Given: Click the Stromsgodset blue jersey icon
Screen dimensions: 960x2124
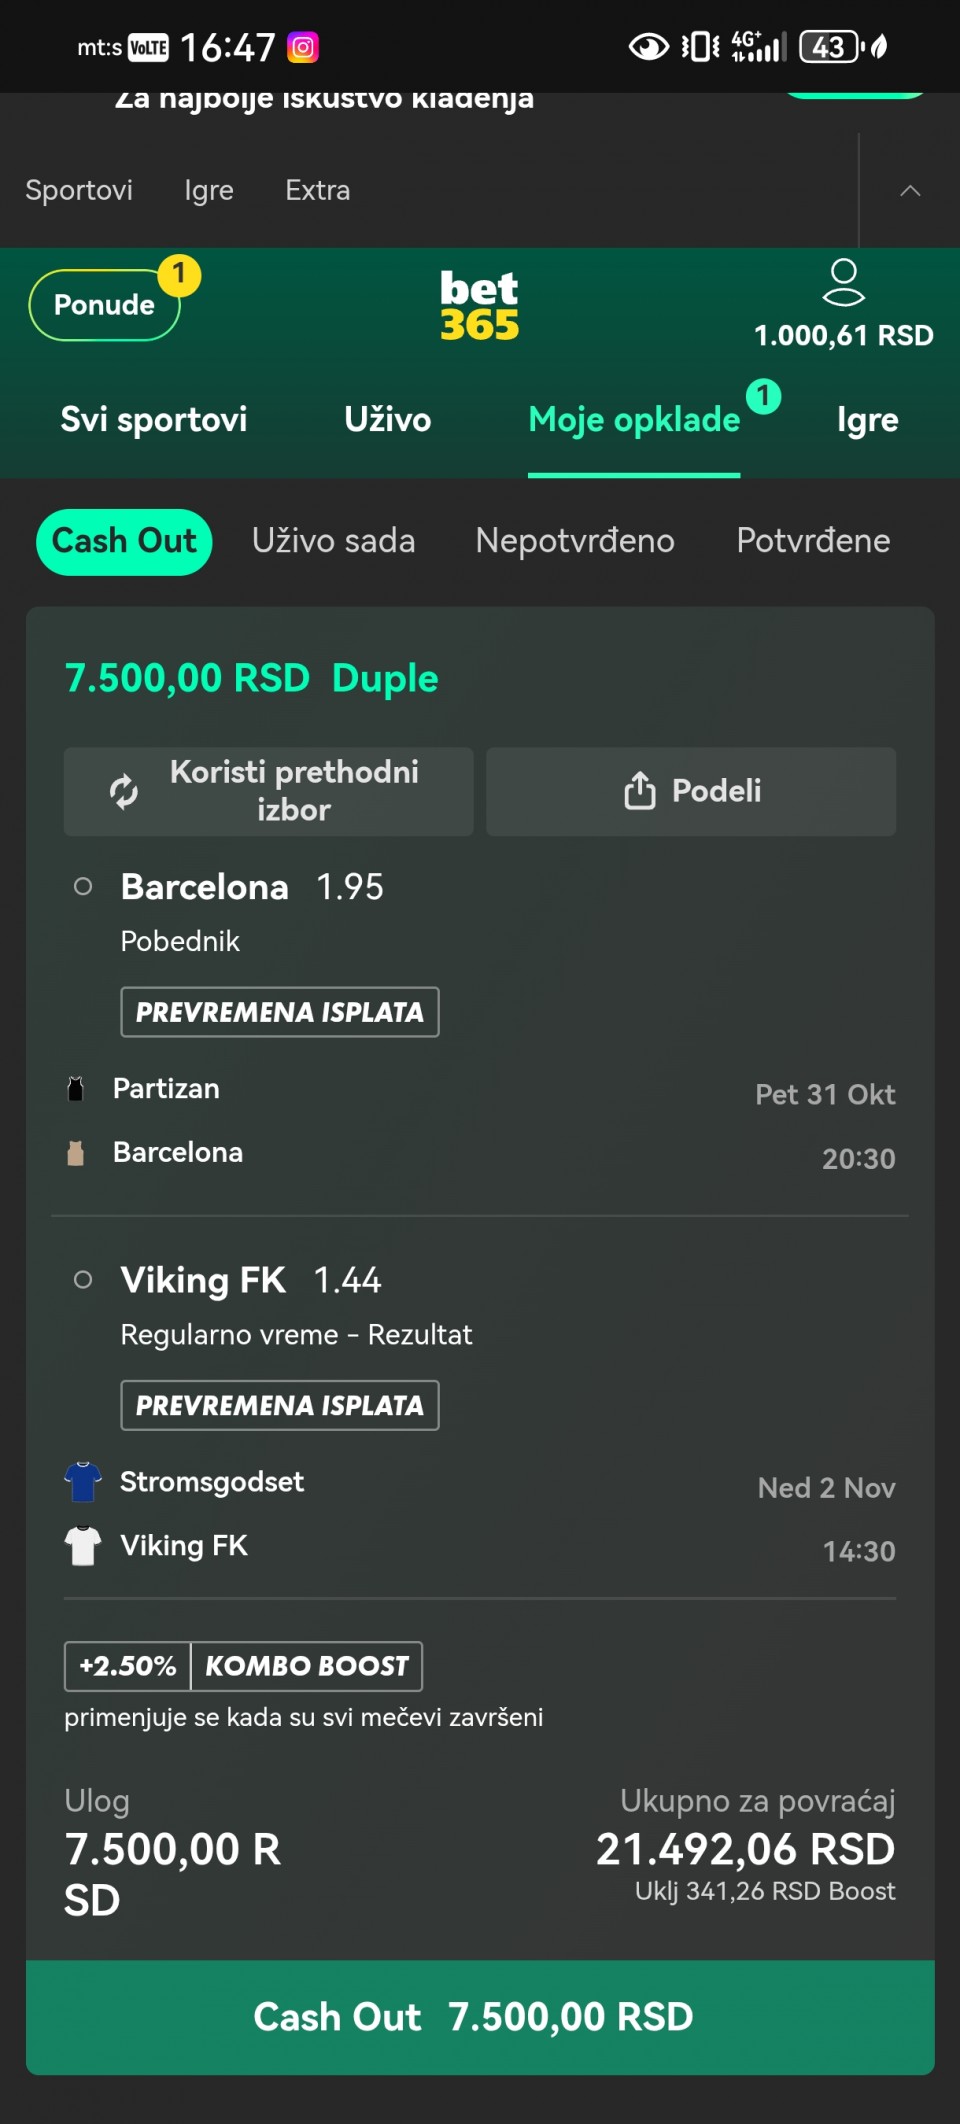Looking at the screenshot, I should [83, 1482].
